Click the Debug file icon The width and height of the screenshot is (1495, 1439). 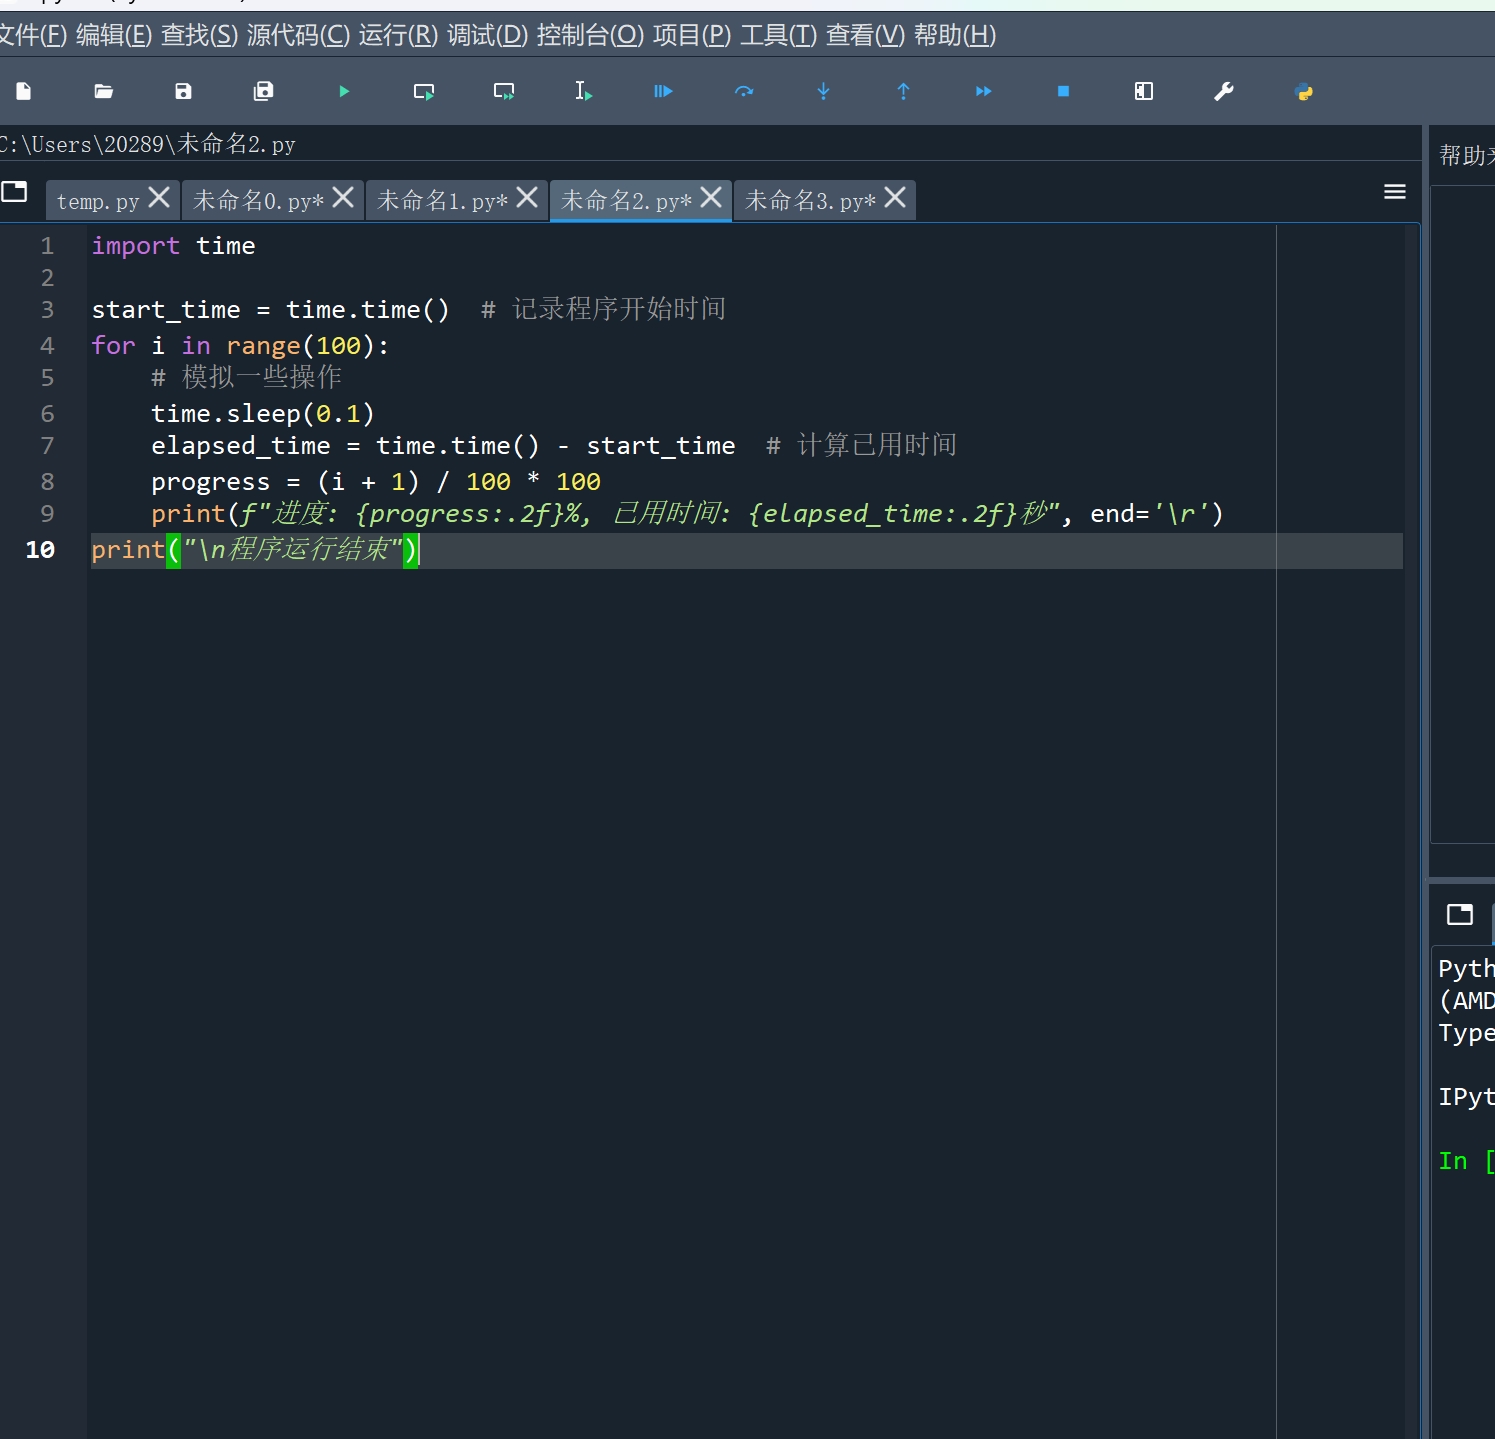click(663, 91)
